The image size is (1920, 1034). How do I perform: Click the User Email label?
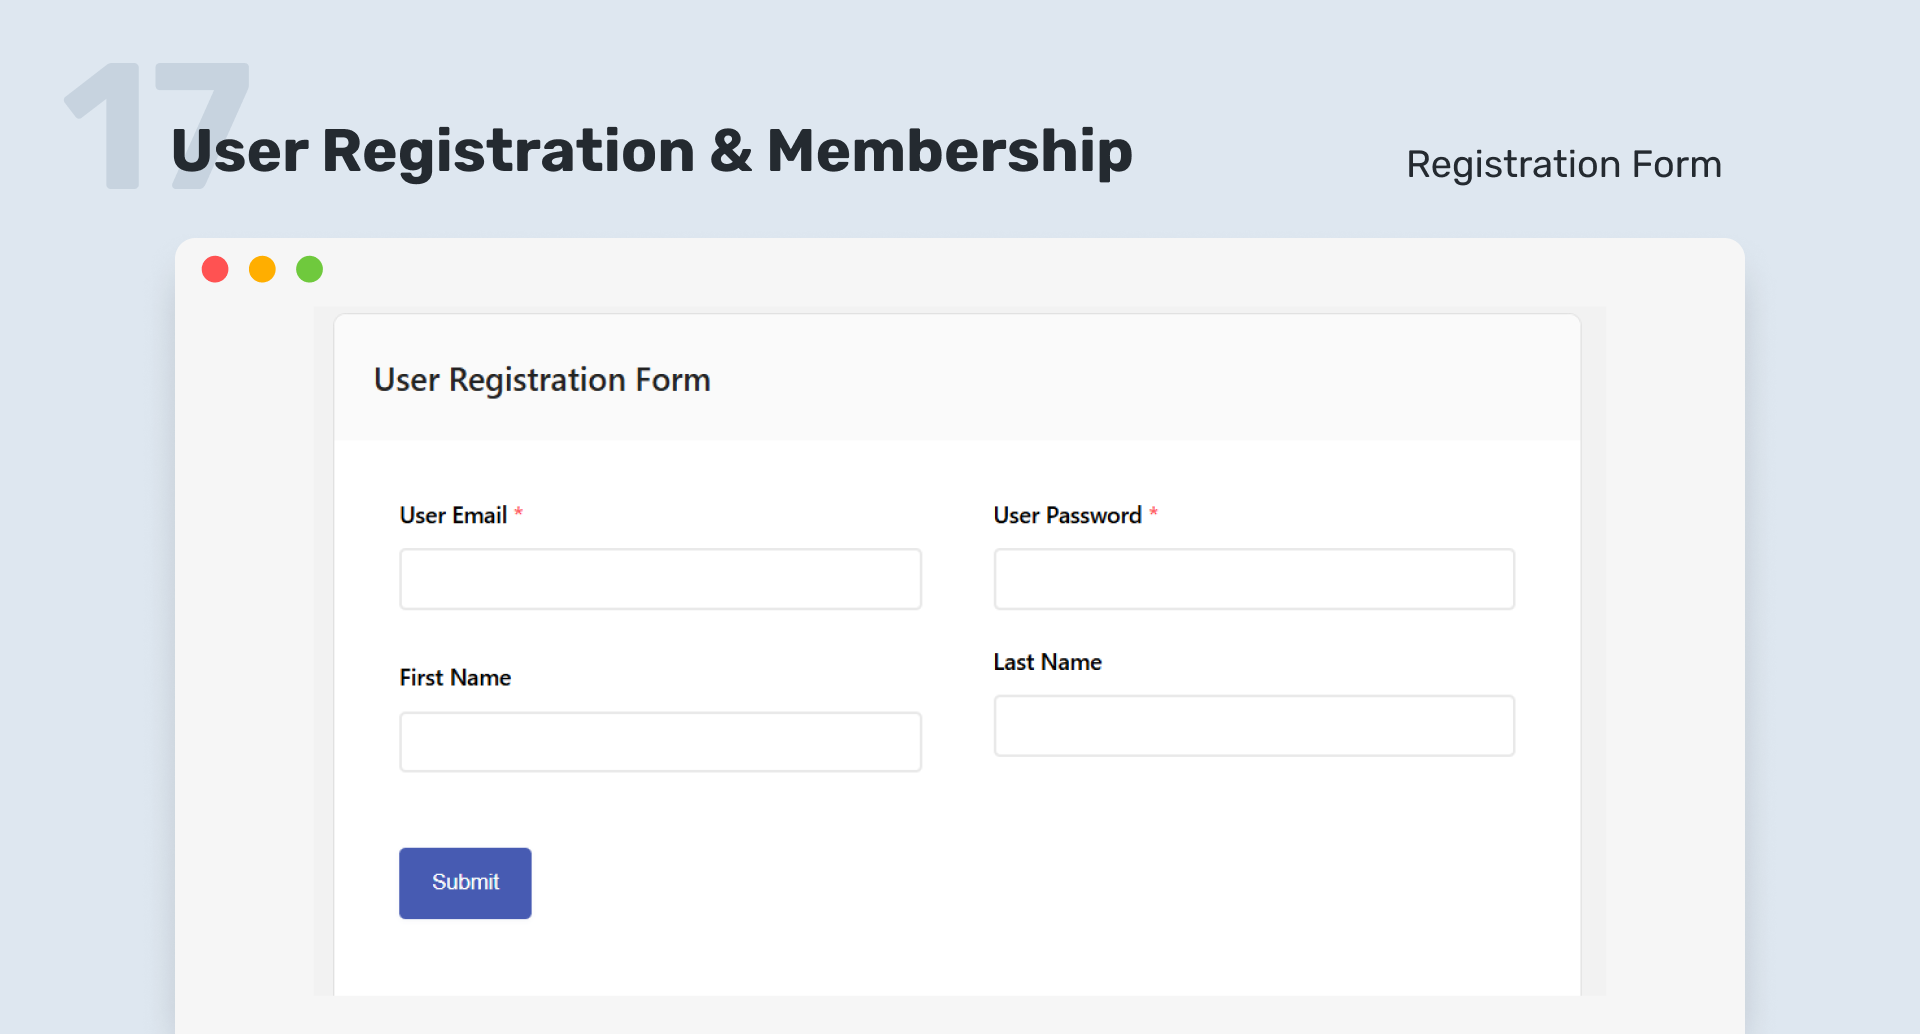coord(453,515)
